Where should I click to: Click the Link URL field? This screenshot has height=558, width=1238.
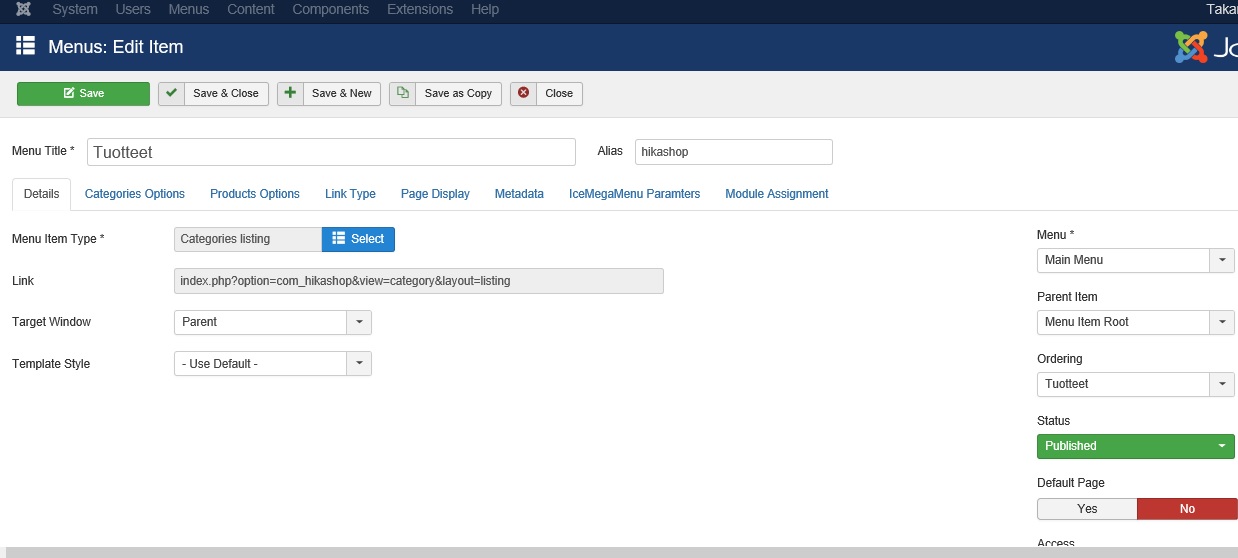(x=419, y=281)
